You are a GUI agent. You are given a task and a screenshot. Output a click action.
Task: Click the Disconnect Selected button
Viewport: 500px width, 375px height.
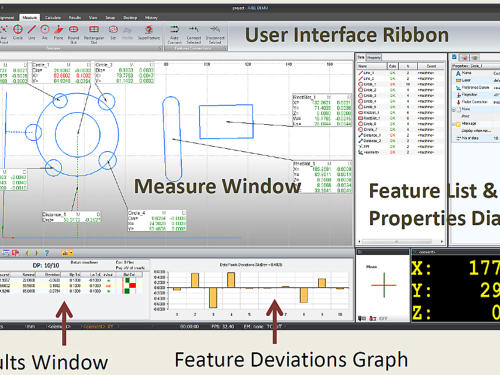pos(215,34)
